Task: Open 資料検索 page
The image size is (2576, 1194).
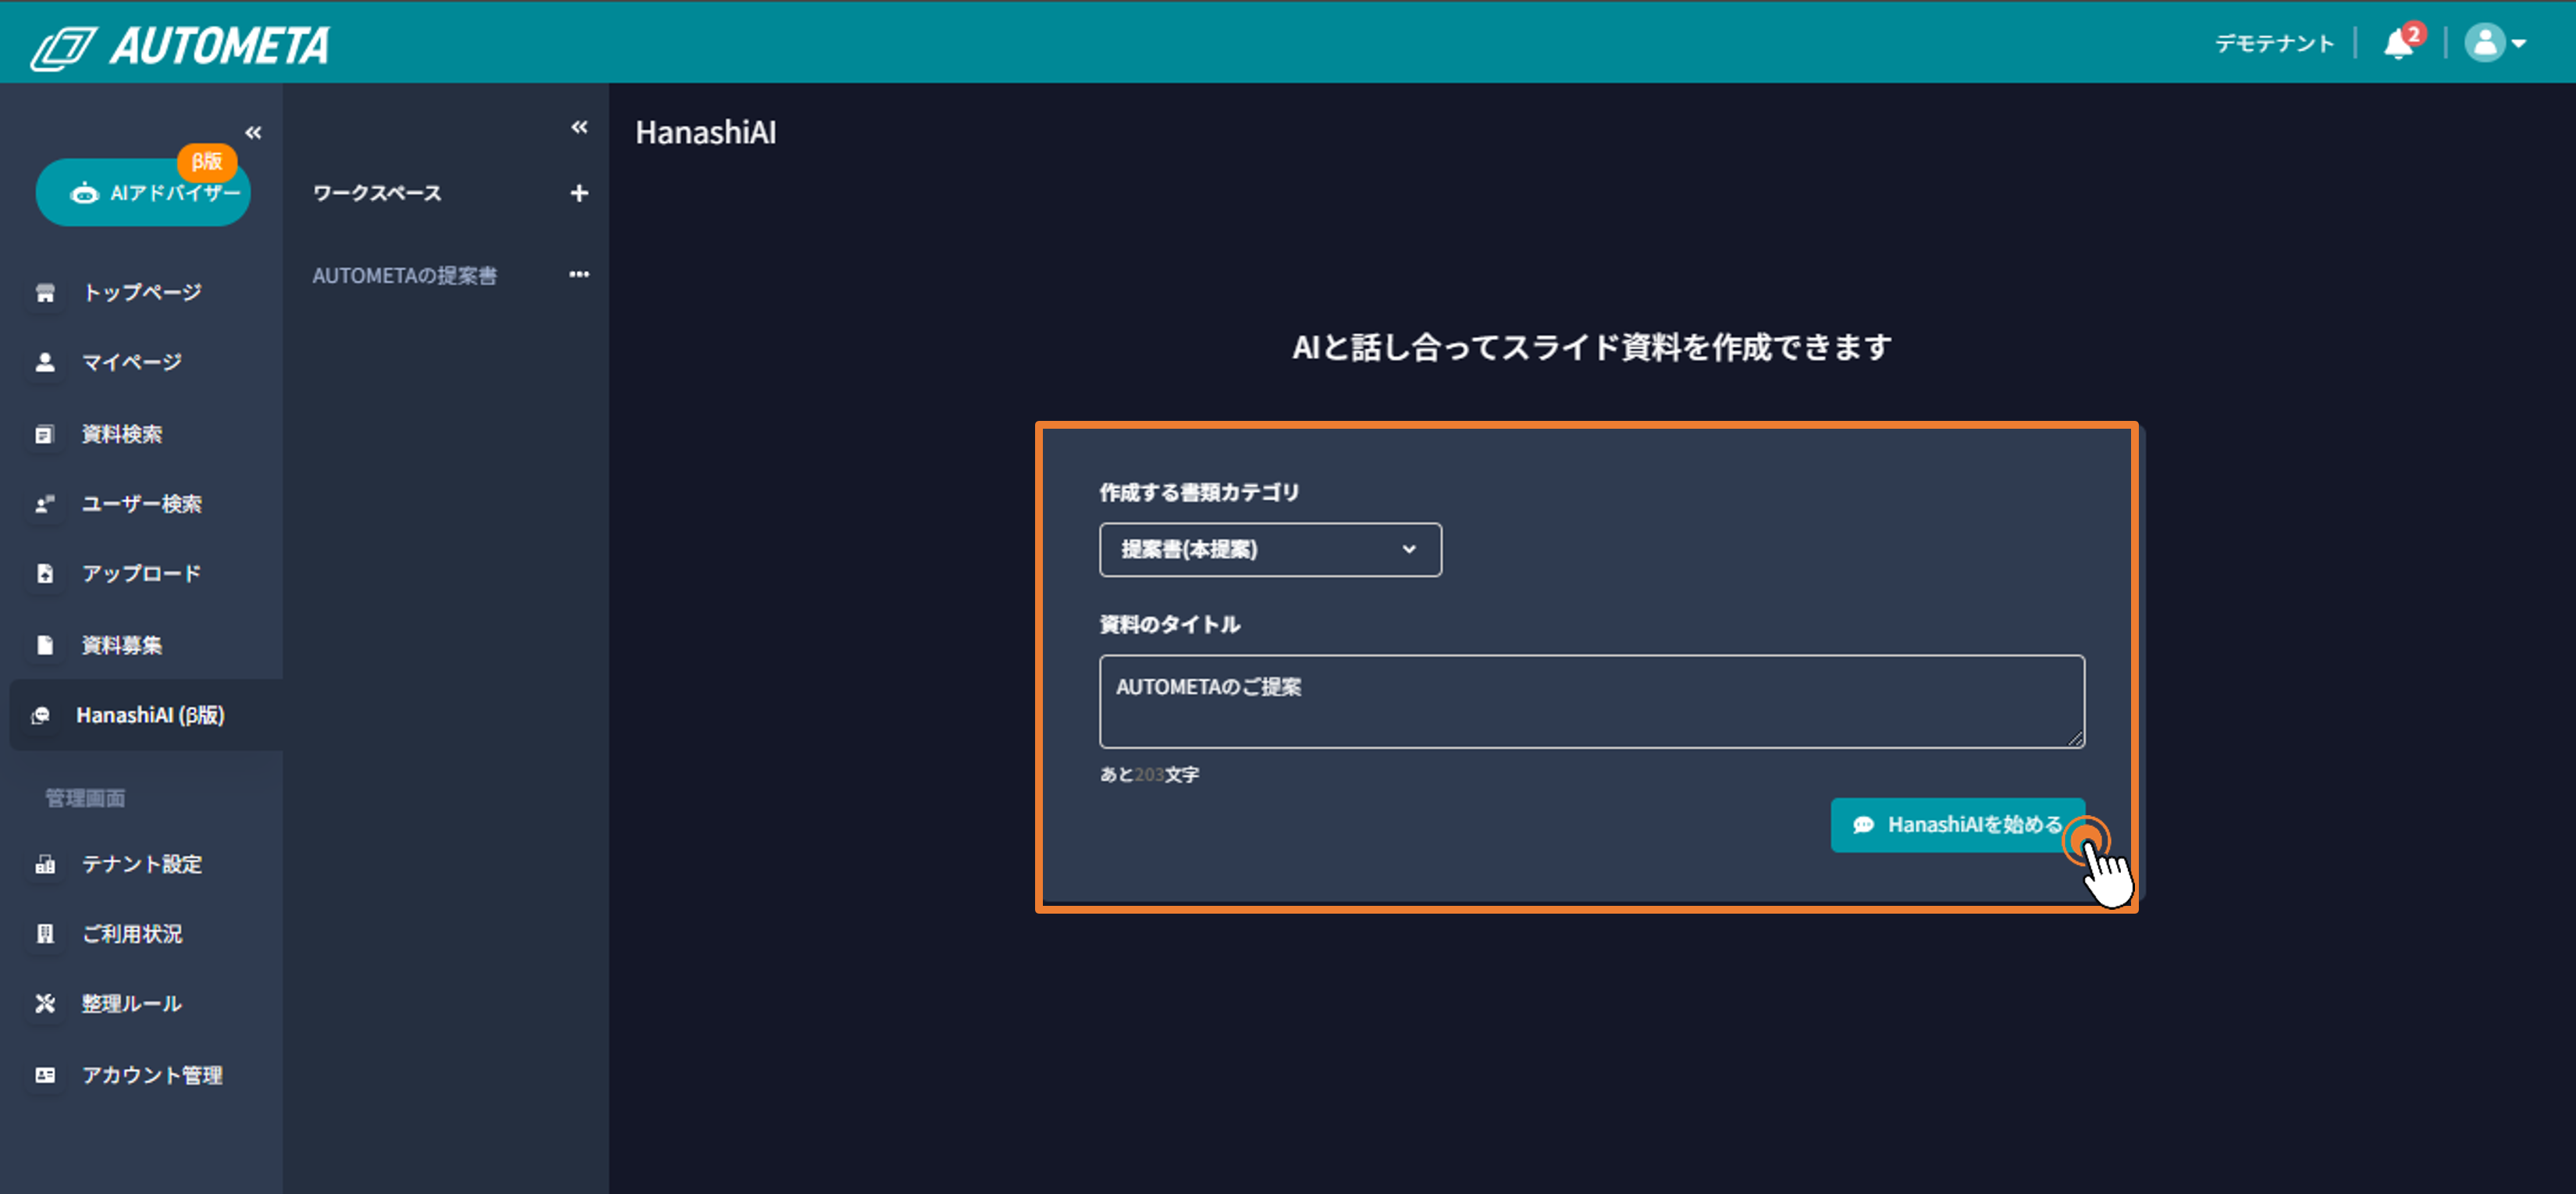Action: coord(121,434)
